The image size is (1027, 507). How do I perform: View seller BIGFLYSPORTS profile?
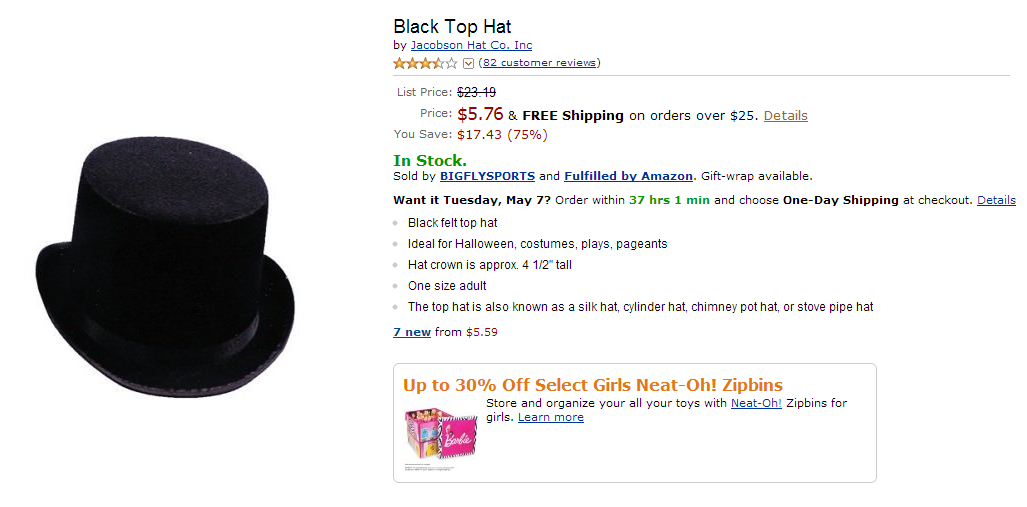point(487,176)
